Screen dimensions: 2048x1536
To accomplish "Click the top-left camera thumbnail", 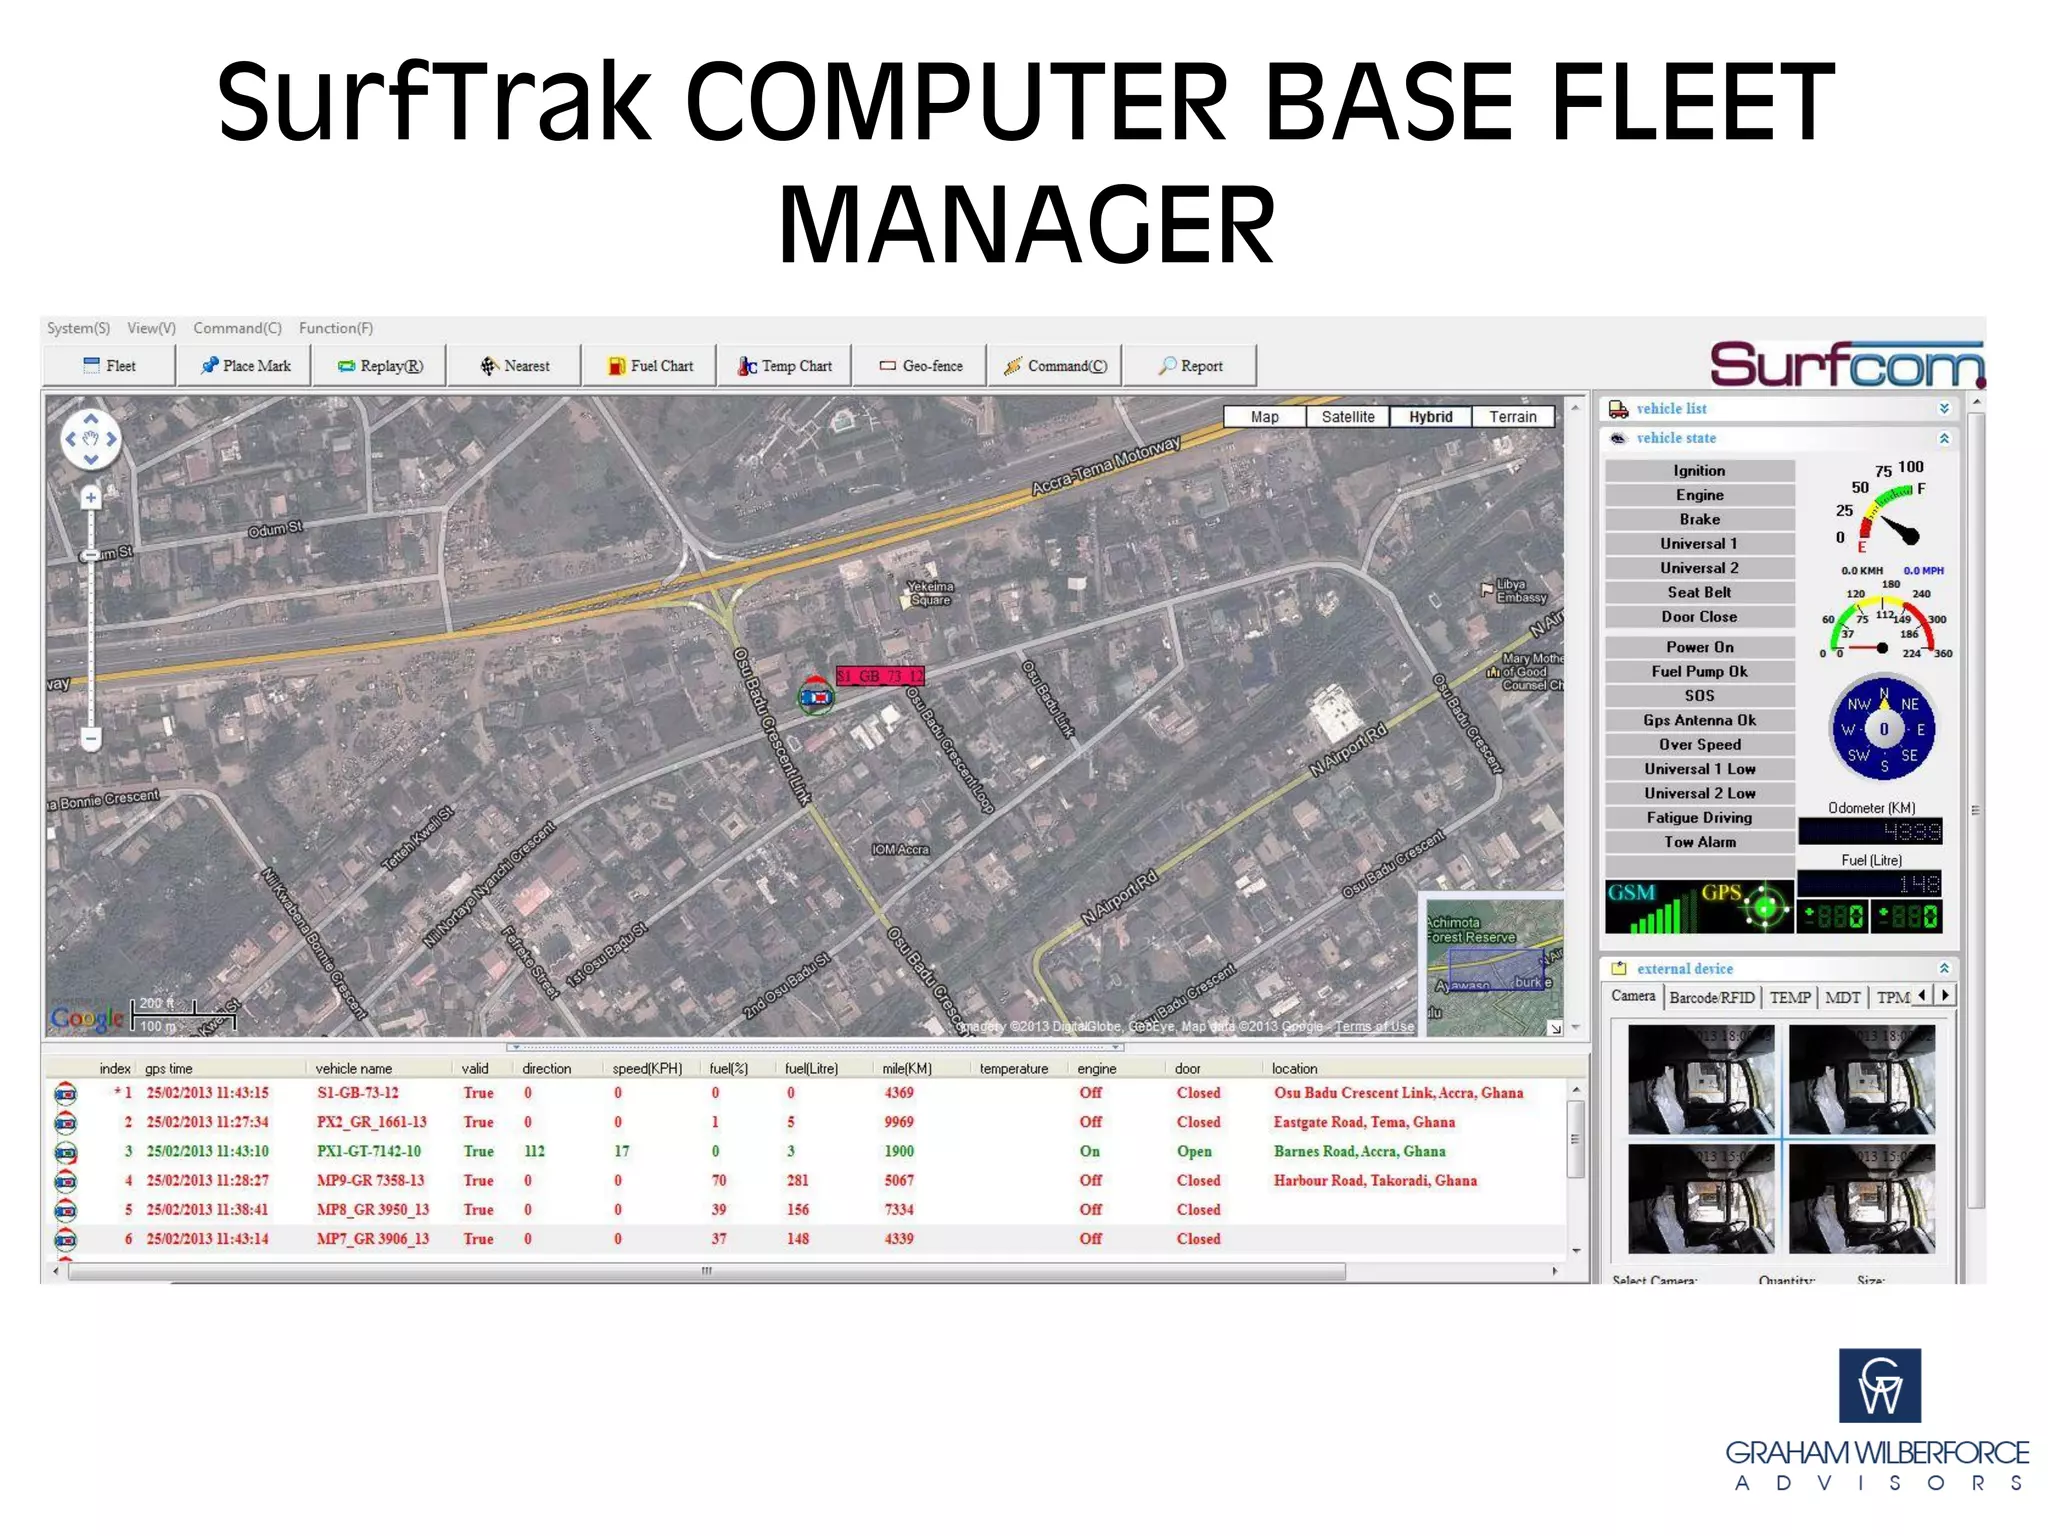I will pos(1701,1079).
